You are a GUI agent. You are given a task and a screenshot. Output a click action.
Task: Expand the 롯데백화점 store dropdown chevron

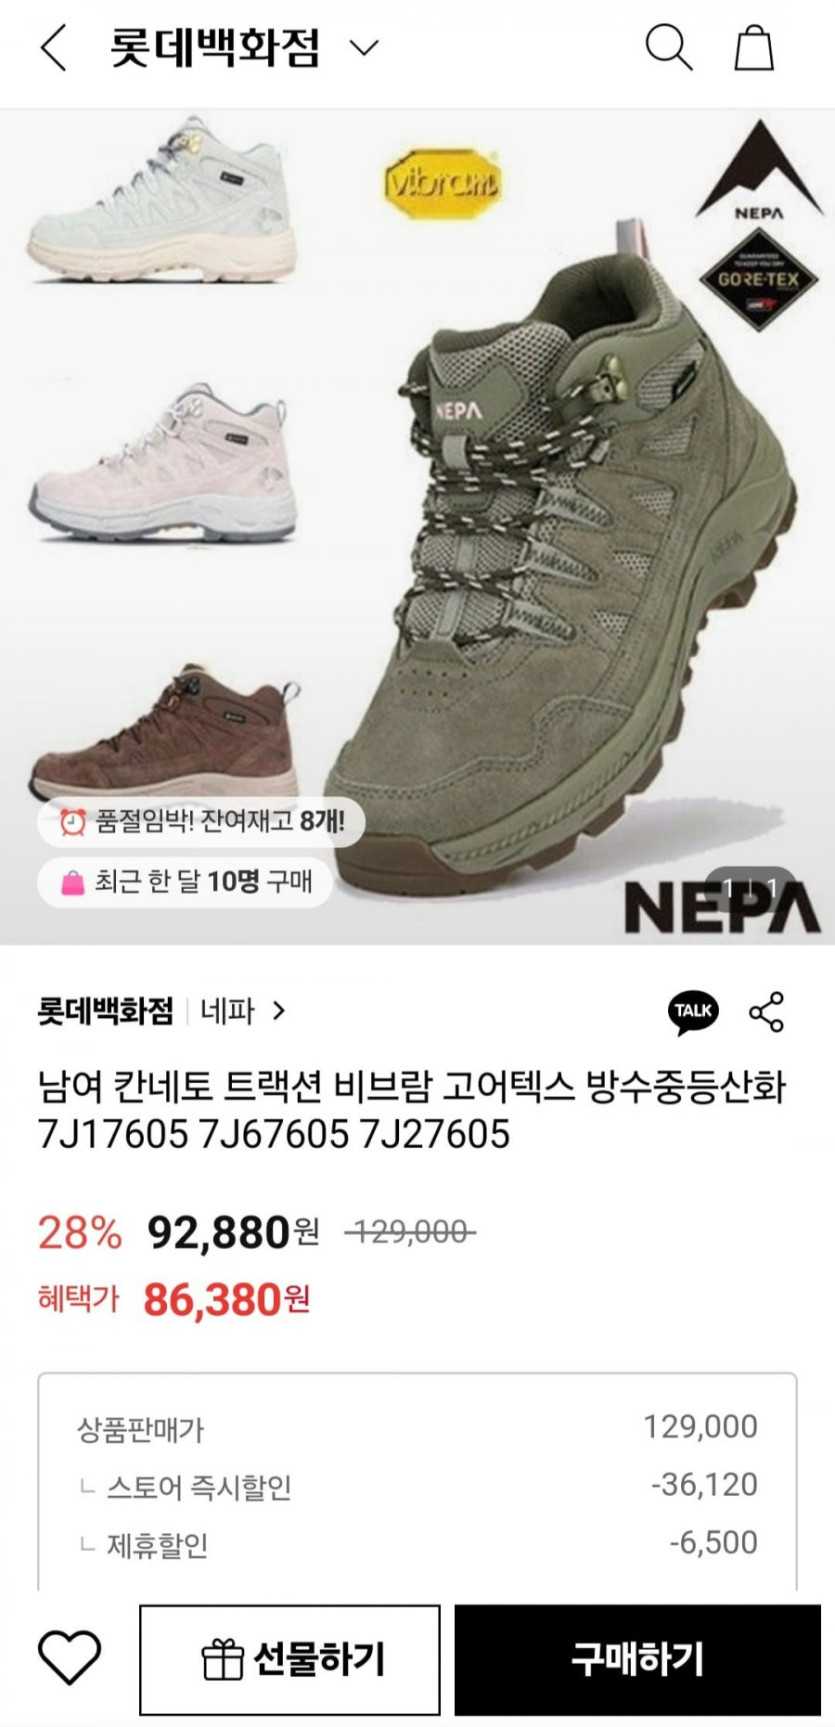click(364, 47)
